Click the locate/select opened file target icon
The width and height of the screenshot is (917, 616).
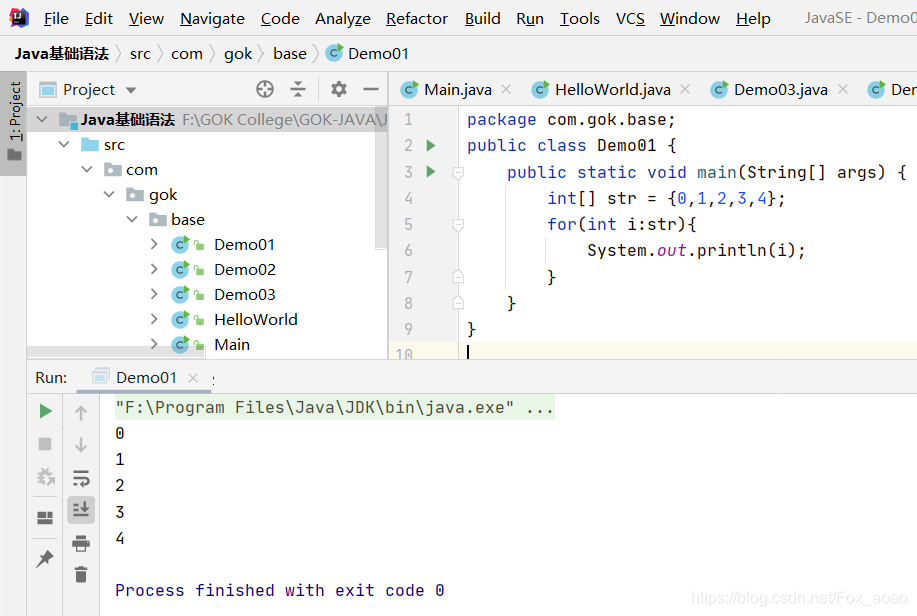pos(265,89)
